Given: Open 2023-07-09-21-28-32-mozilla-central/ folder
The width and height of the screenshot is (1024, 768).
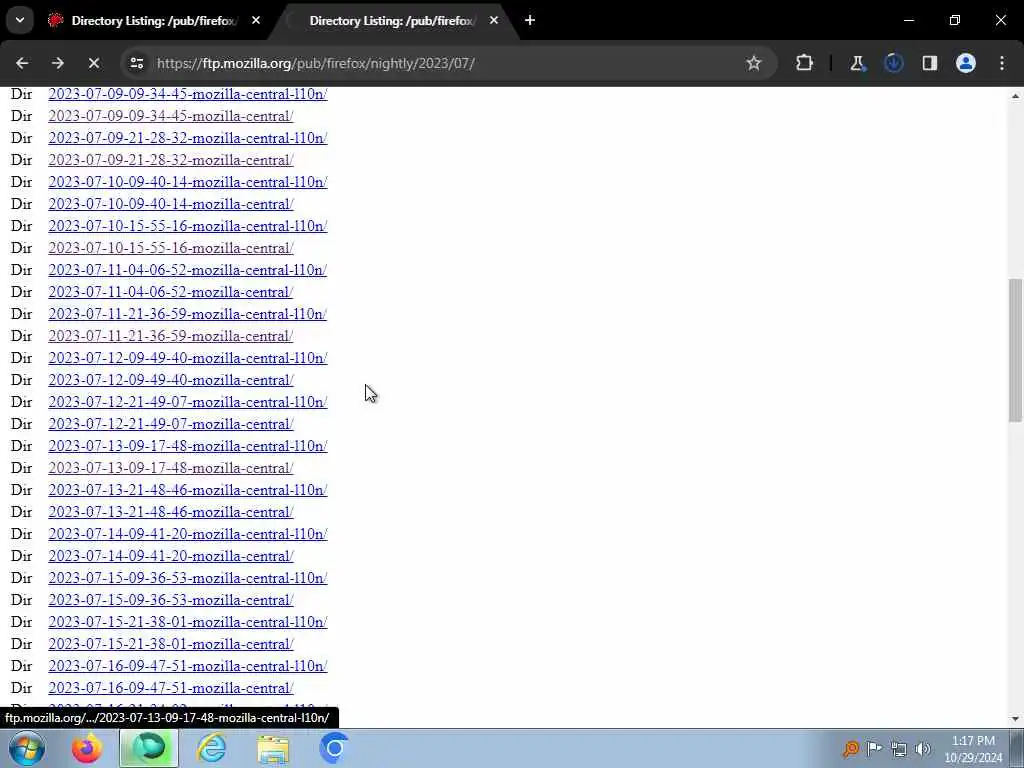Looking at the screenshot, I should pos(170,160).
